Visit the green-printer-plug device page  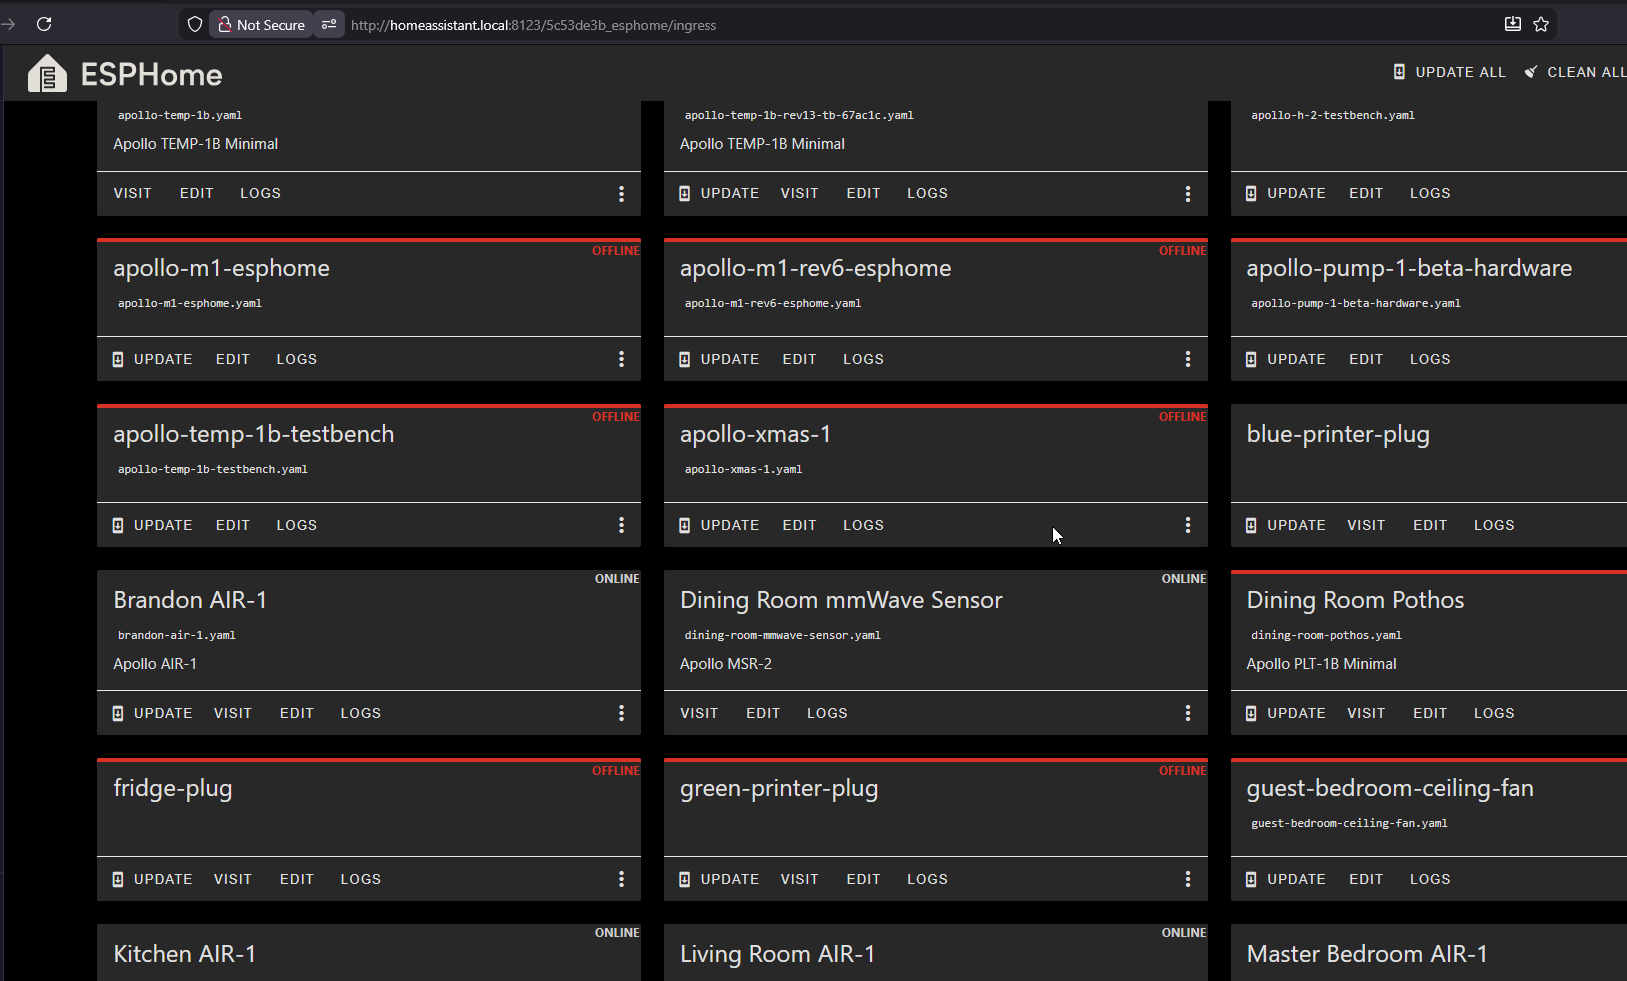pyautogui.click(x=799, y=879)
